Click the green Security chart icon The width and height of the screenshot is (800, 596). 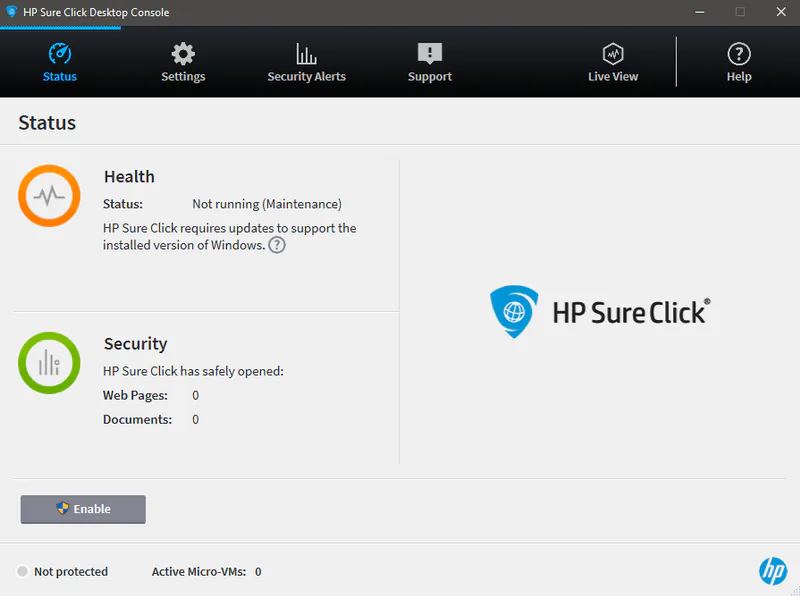pos(49,363)
